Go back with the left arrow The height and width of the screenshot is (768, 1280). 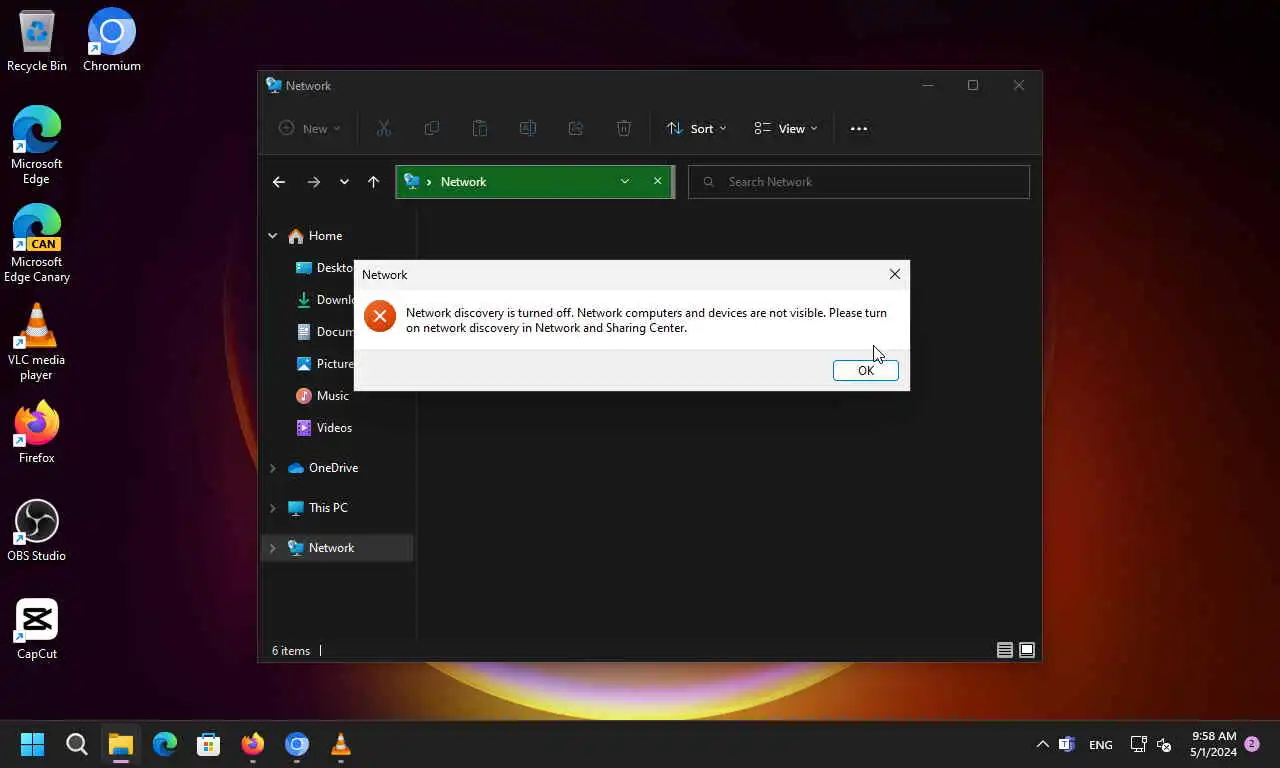click(x=279, y=182)
